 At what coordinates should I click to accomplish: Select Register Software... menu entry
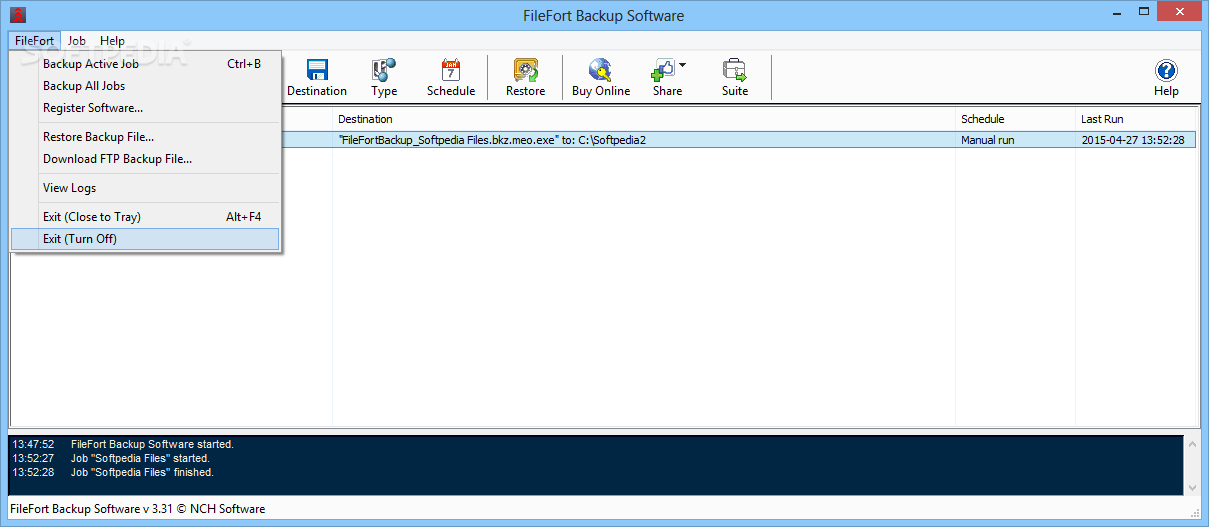pos(146,108)
